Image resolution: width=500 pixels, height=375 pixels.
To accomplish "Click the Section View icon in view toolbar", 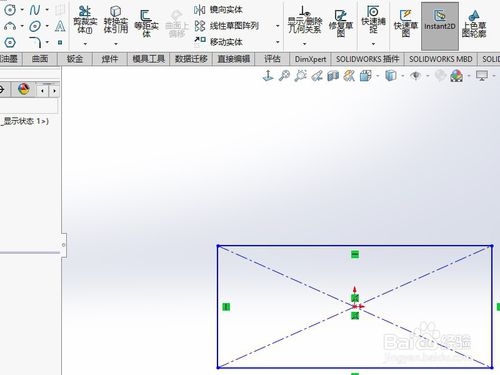I will click(333, 76).
